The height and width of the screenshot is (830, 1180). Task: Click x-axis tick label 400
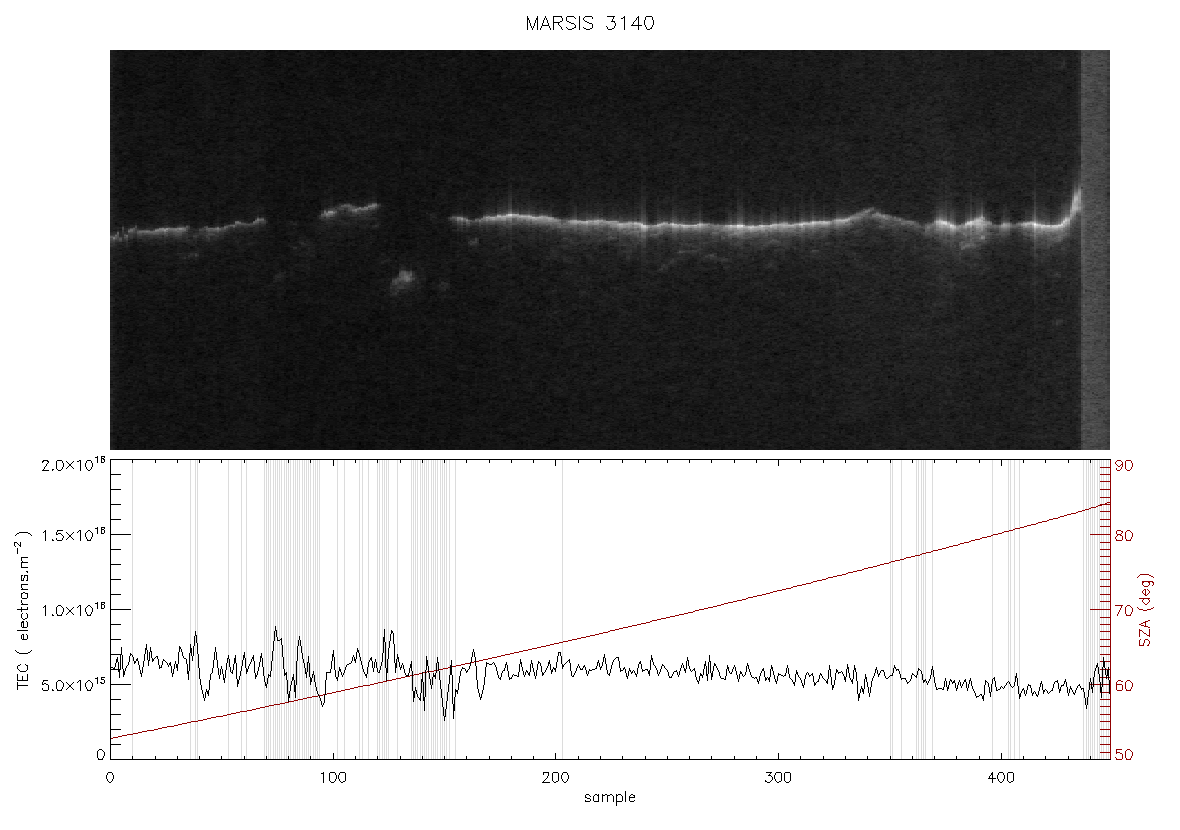1000,778
